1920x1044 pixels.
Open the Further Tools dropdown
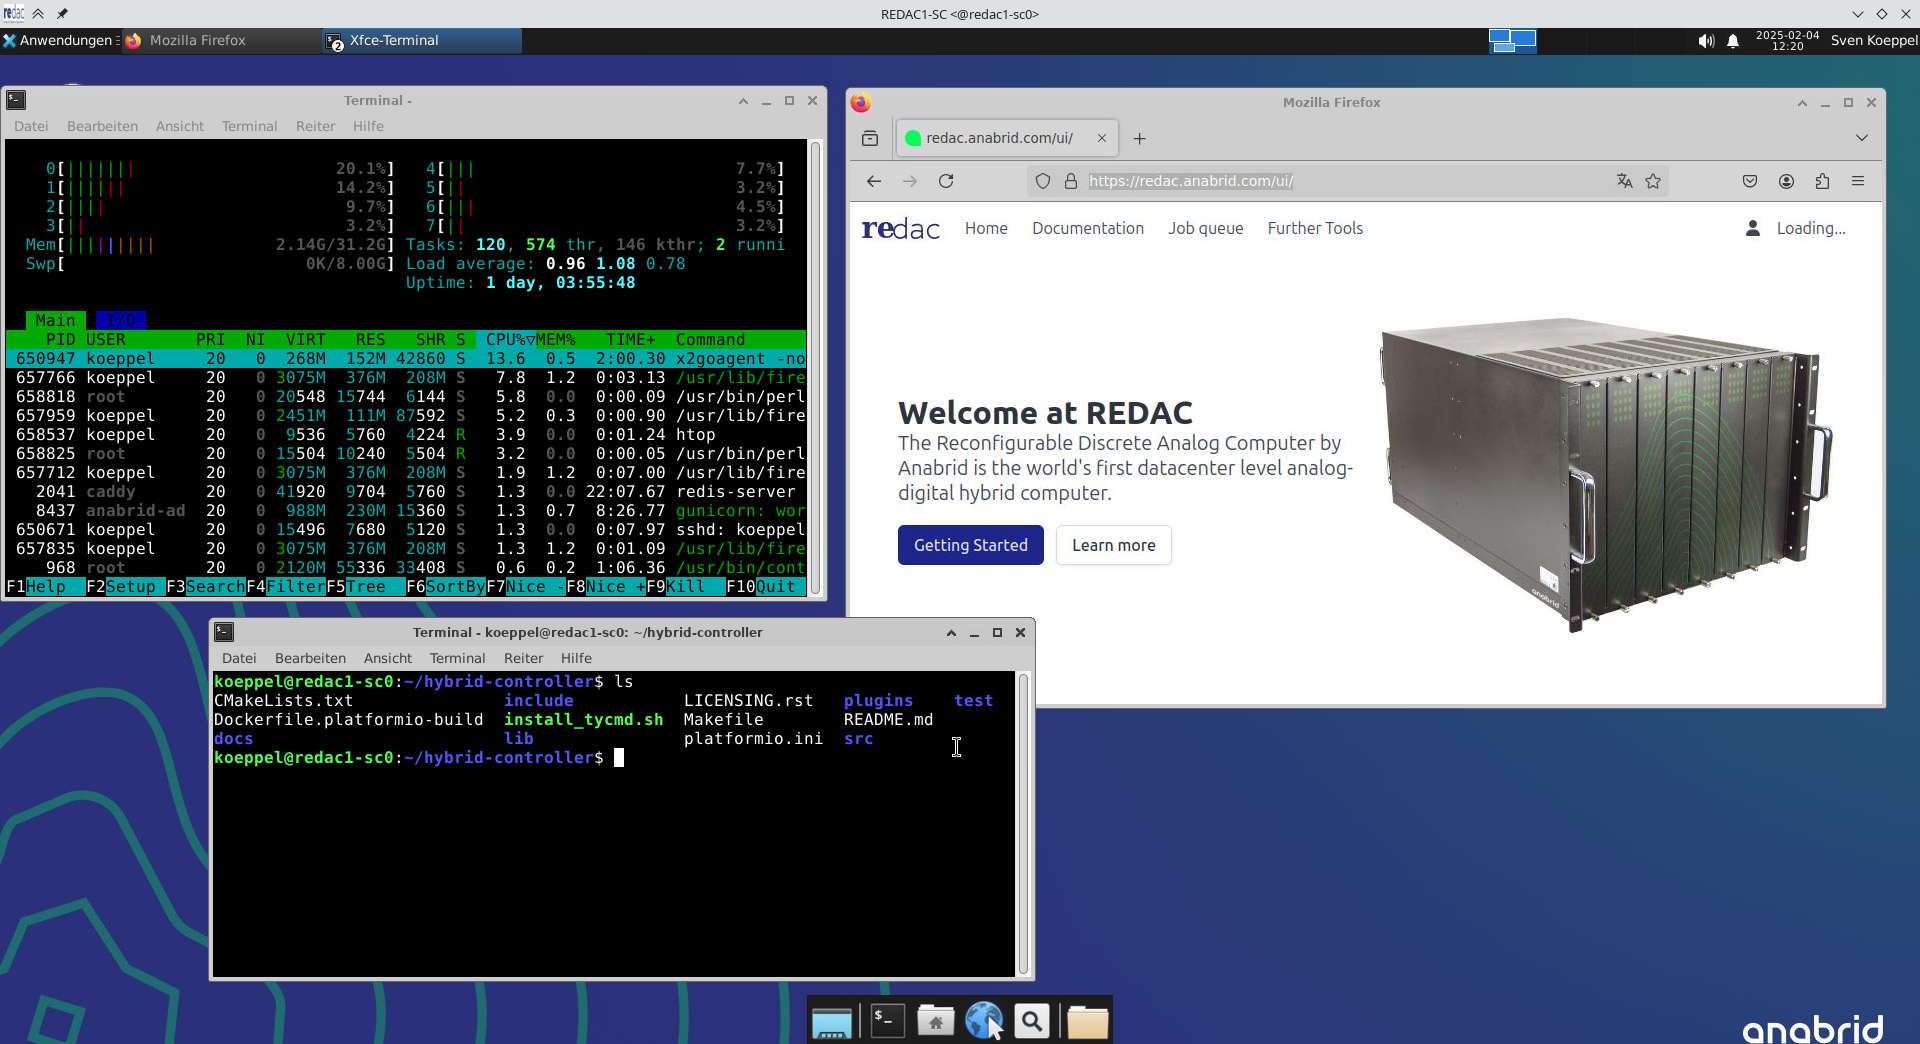[x=1315, y=228]
